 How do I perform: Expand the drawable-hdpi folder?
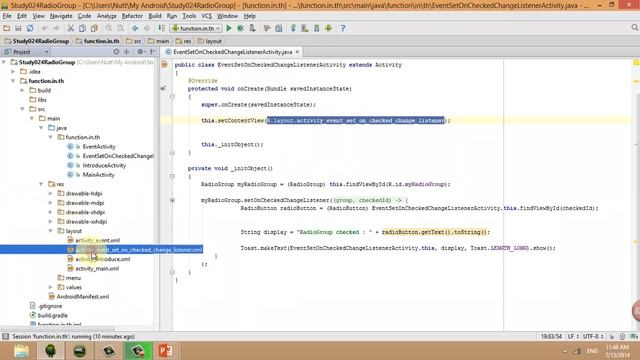pyautogui.click(x=51, y=193)
